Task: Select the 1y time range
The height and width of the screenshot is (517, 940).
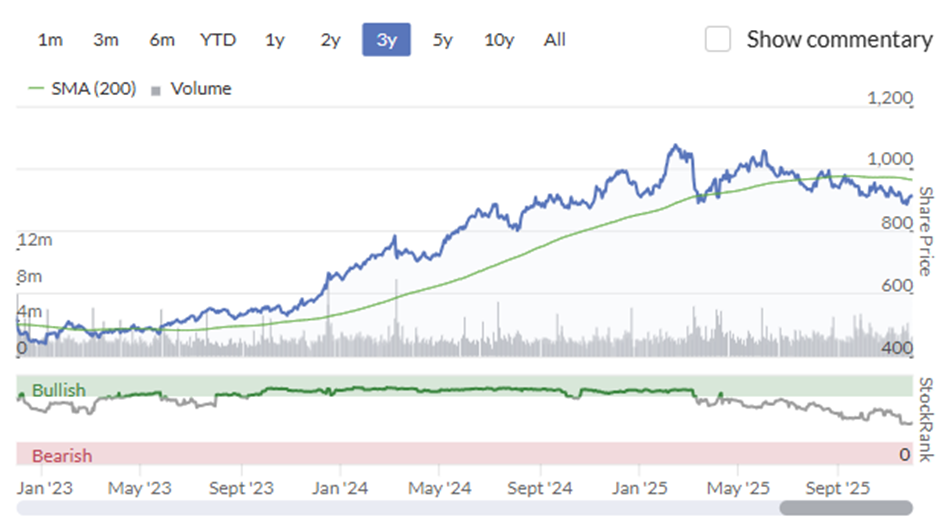Action: (x=275, y=40)
